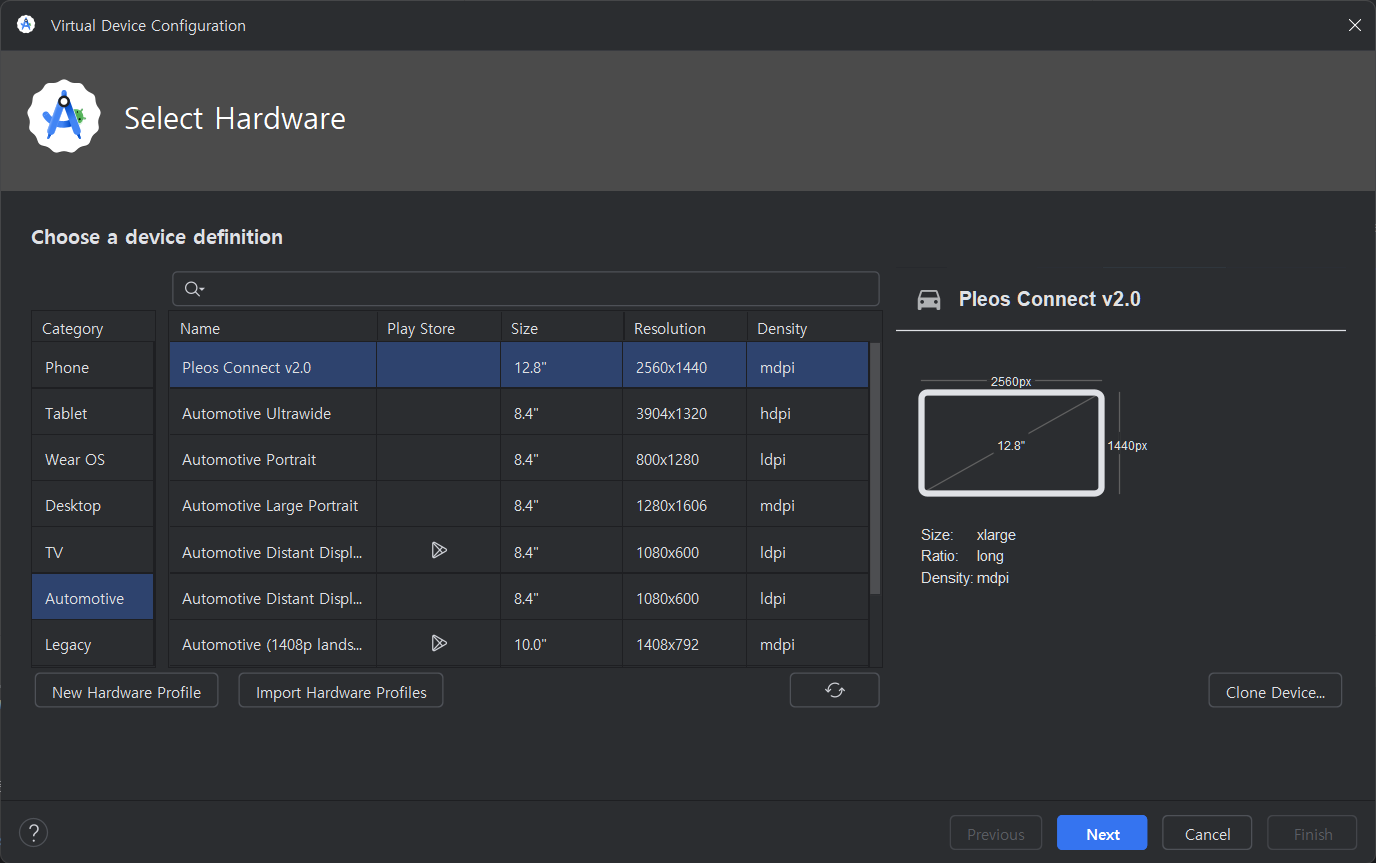The width and height of the screenshot is (1376, 863).
Task: Pick the Automotive Large Portrait device
Action: pos(272,506)
